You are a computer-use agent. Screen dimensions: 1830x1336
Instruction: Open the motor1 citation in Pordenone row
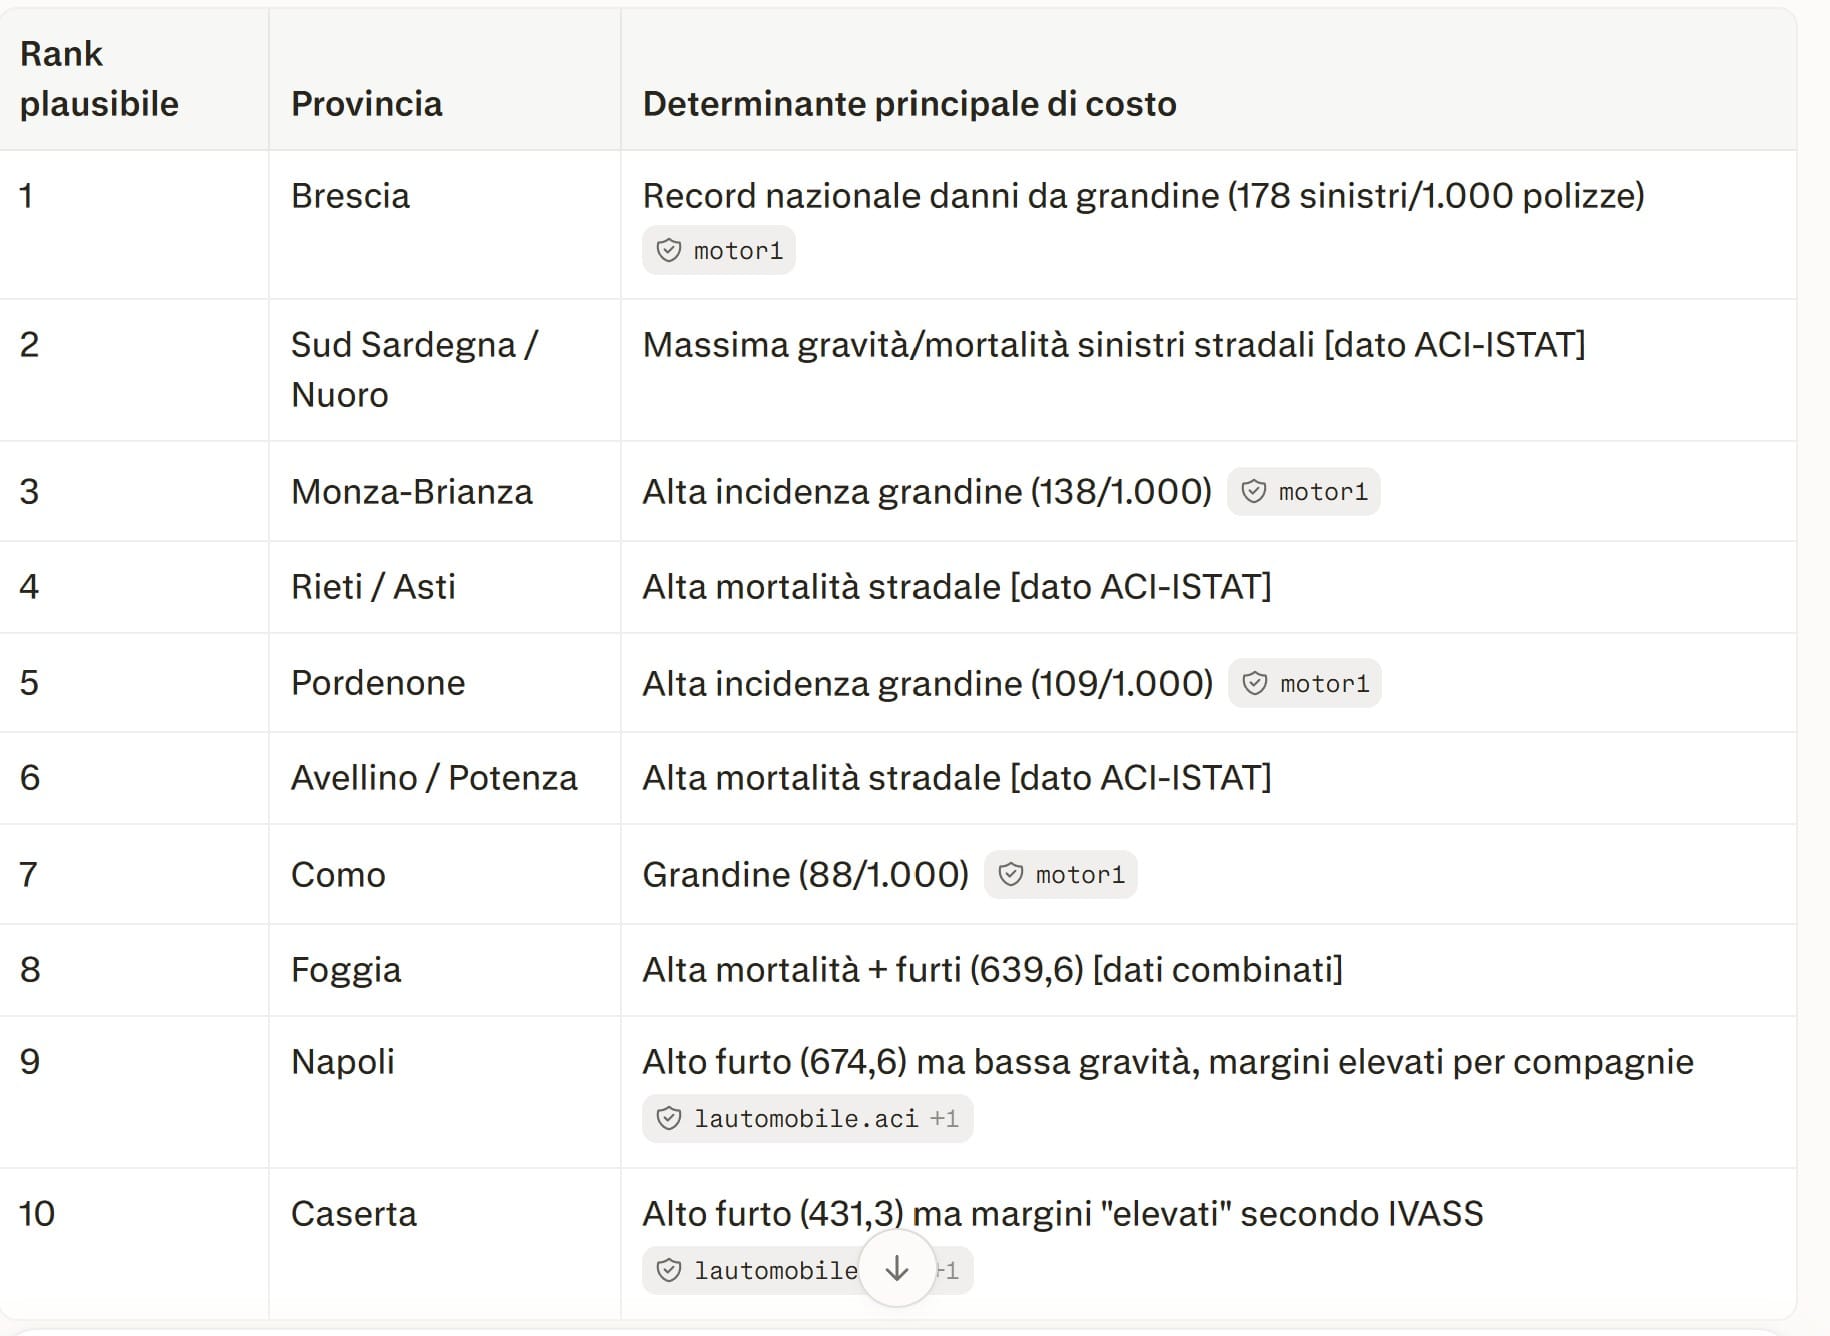(x=1304, y=683)
